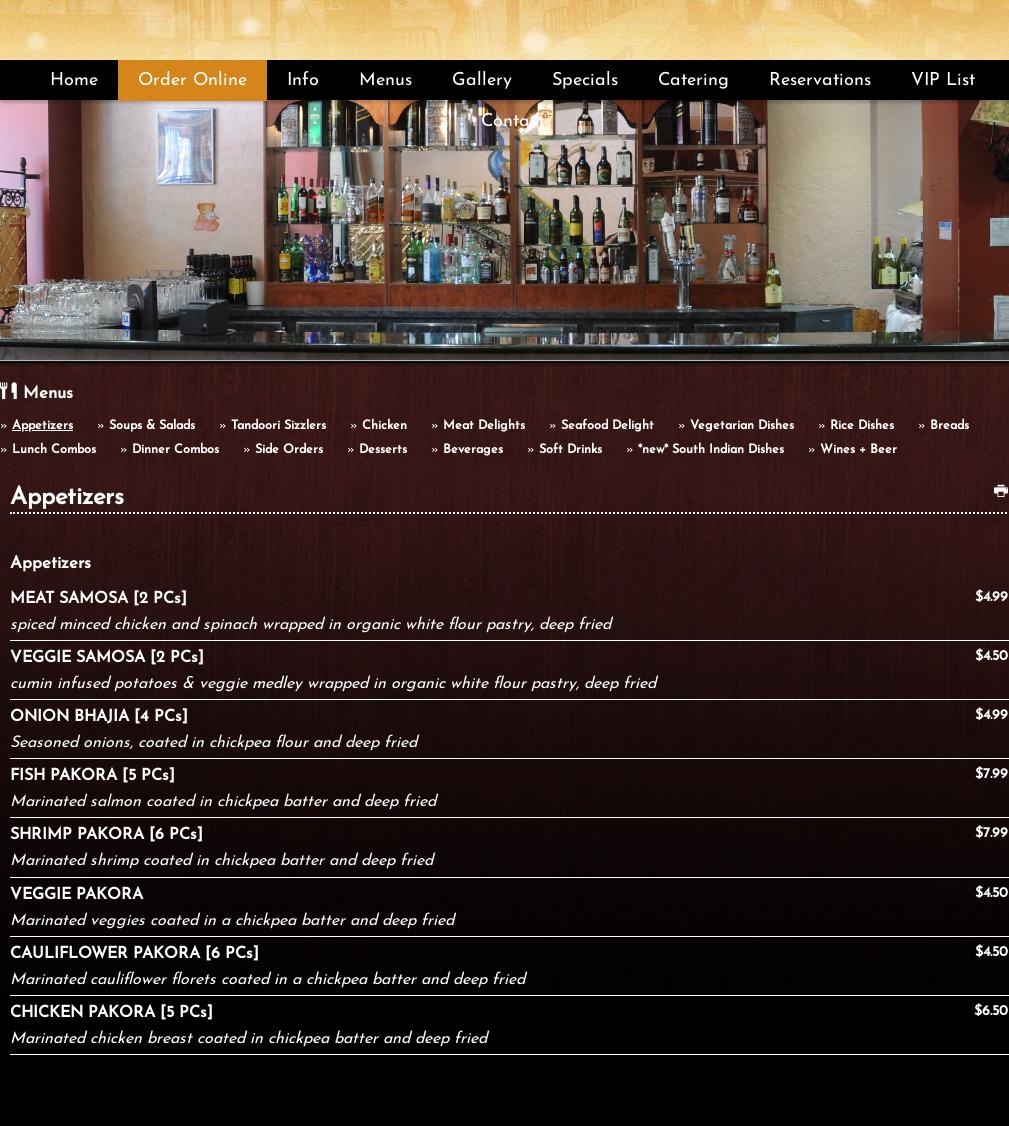Open the Home page from navigation

[x=74, y=80]
